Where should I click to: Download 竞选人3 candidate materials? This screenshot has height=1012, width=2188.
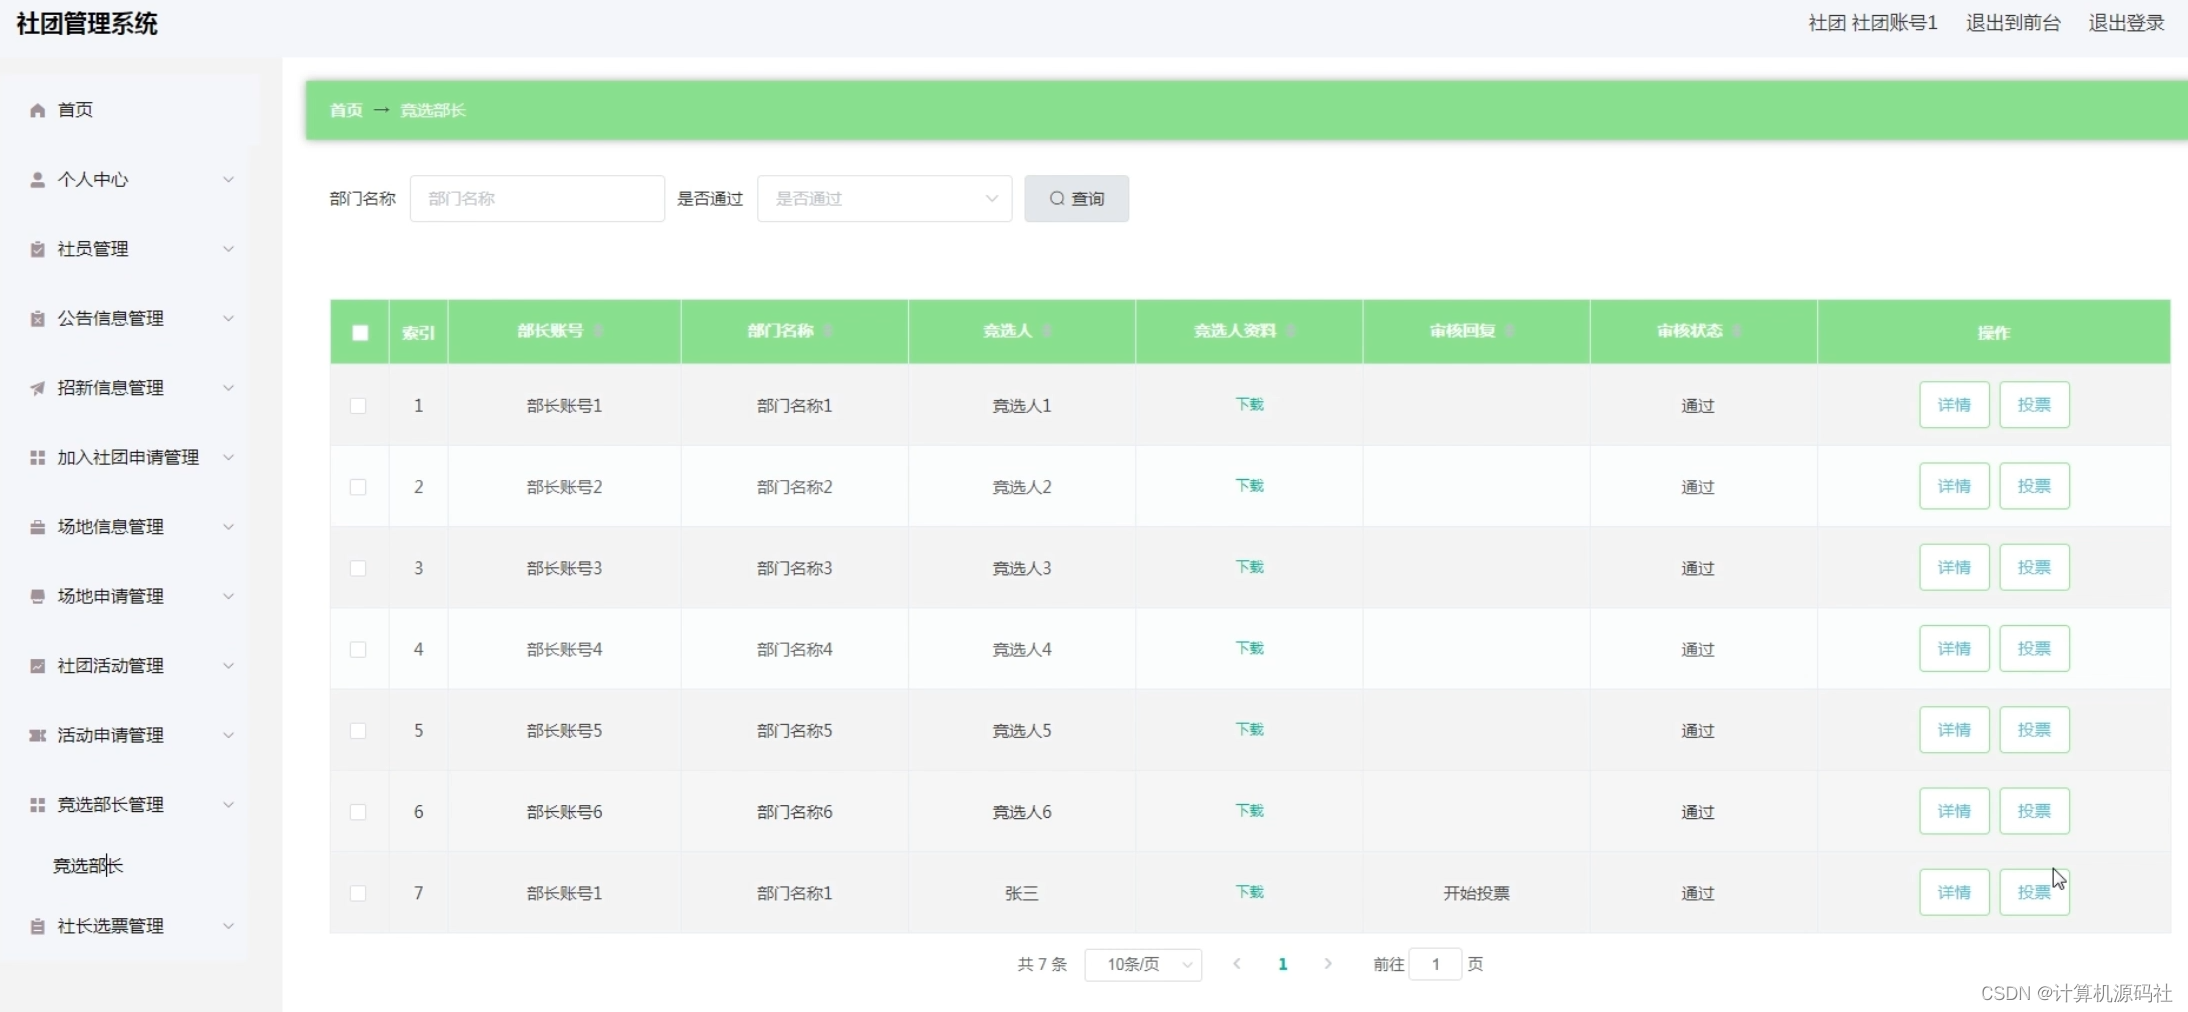coord(1249,567)
